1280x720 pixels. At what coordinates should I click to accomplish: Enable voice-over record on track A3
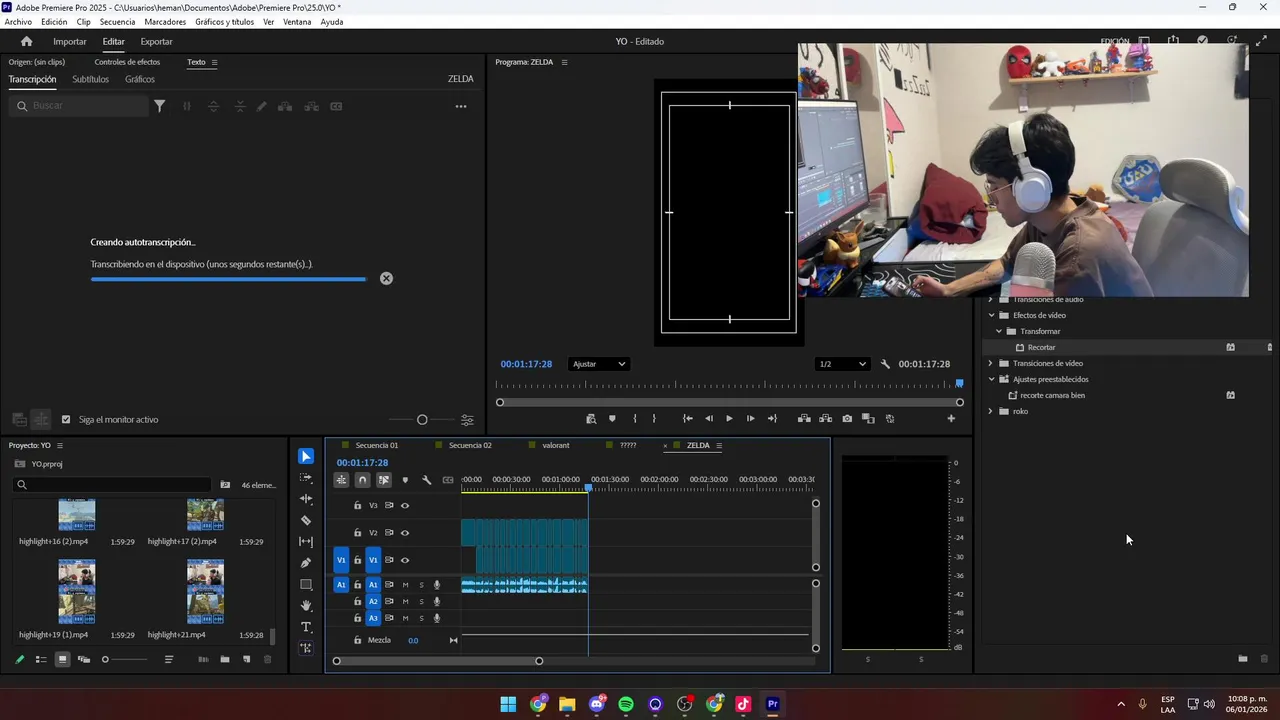[x=437, y=618]
